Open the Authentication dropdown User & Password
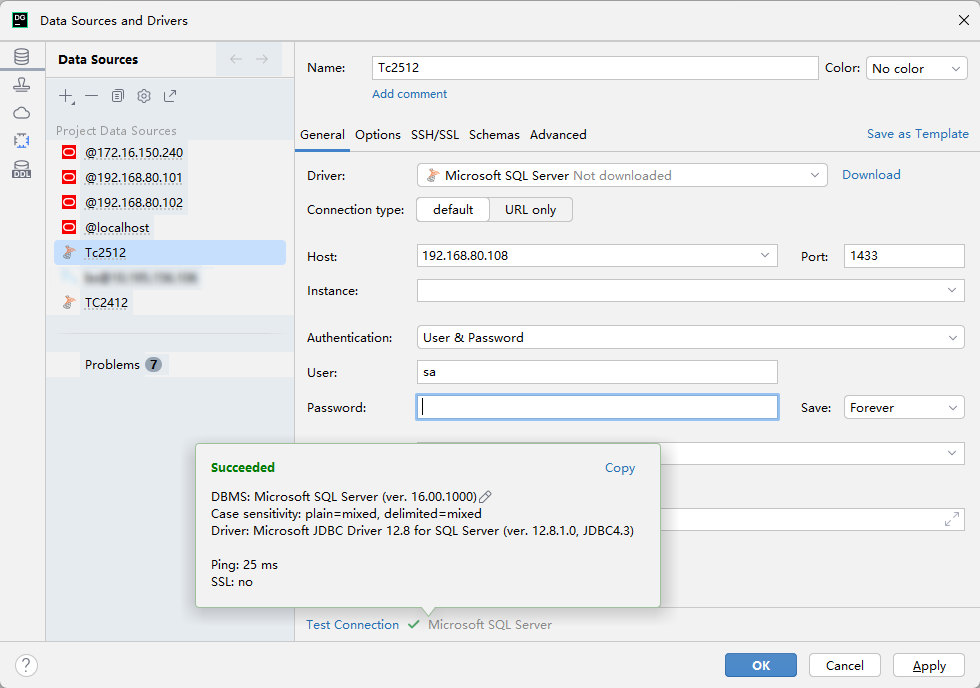Screen dimensions: 980x688 [691, 337]
